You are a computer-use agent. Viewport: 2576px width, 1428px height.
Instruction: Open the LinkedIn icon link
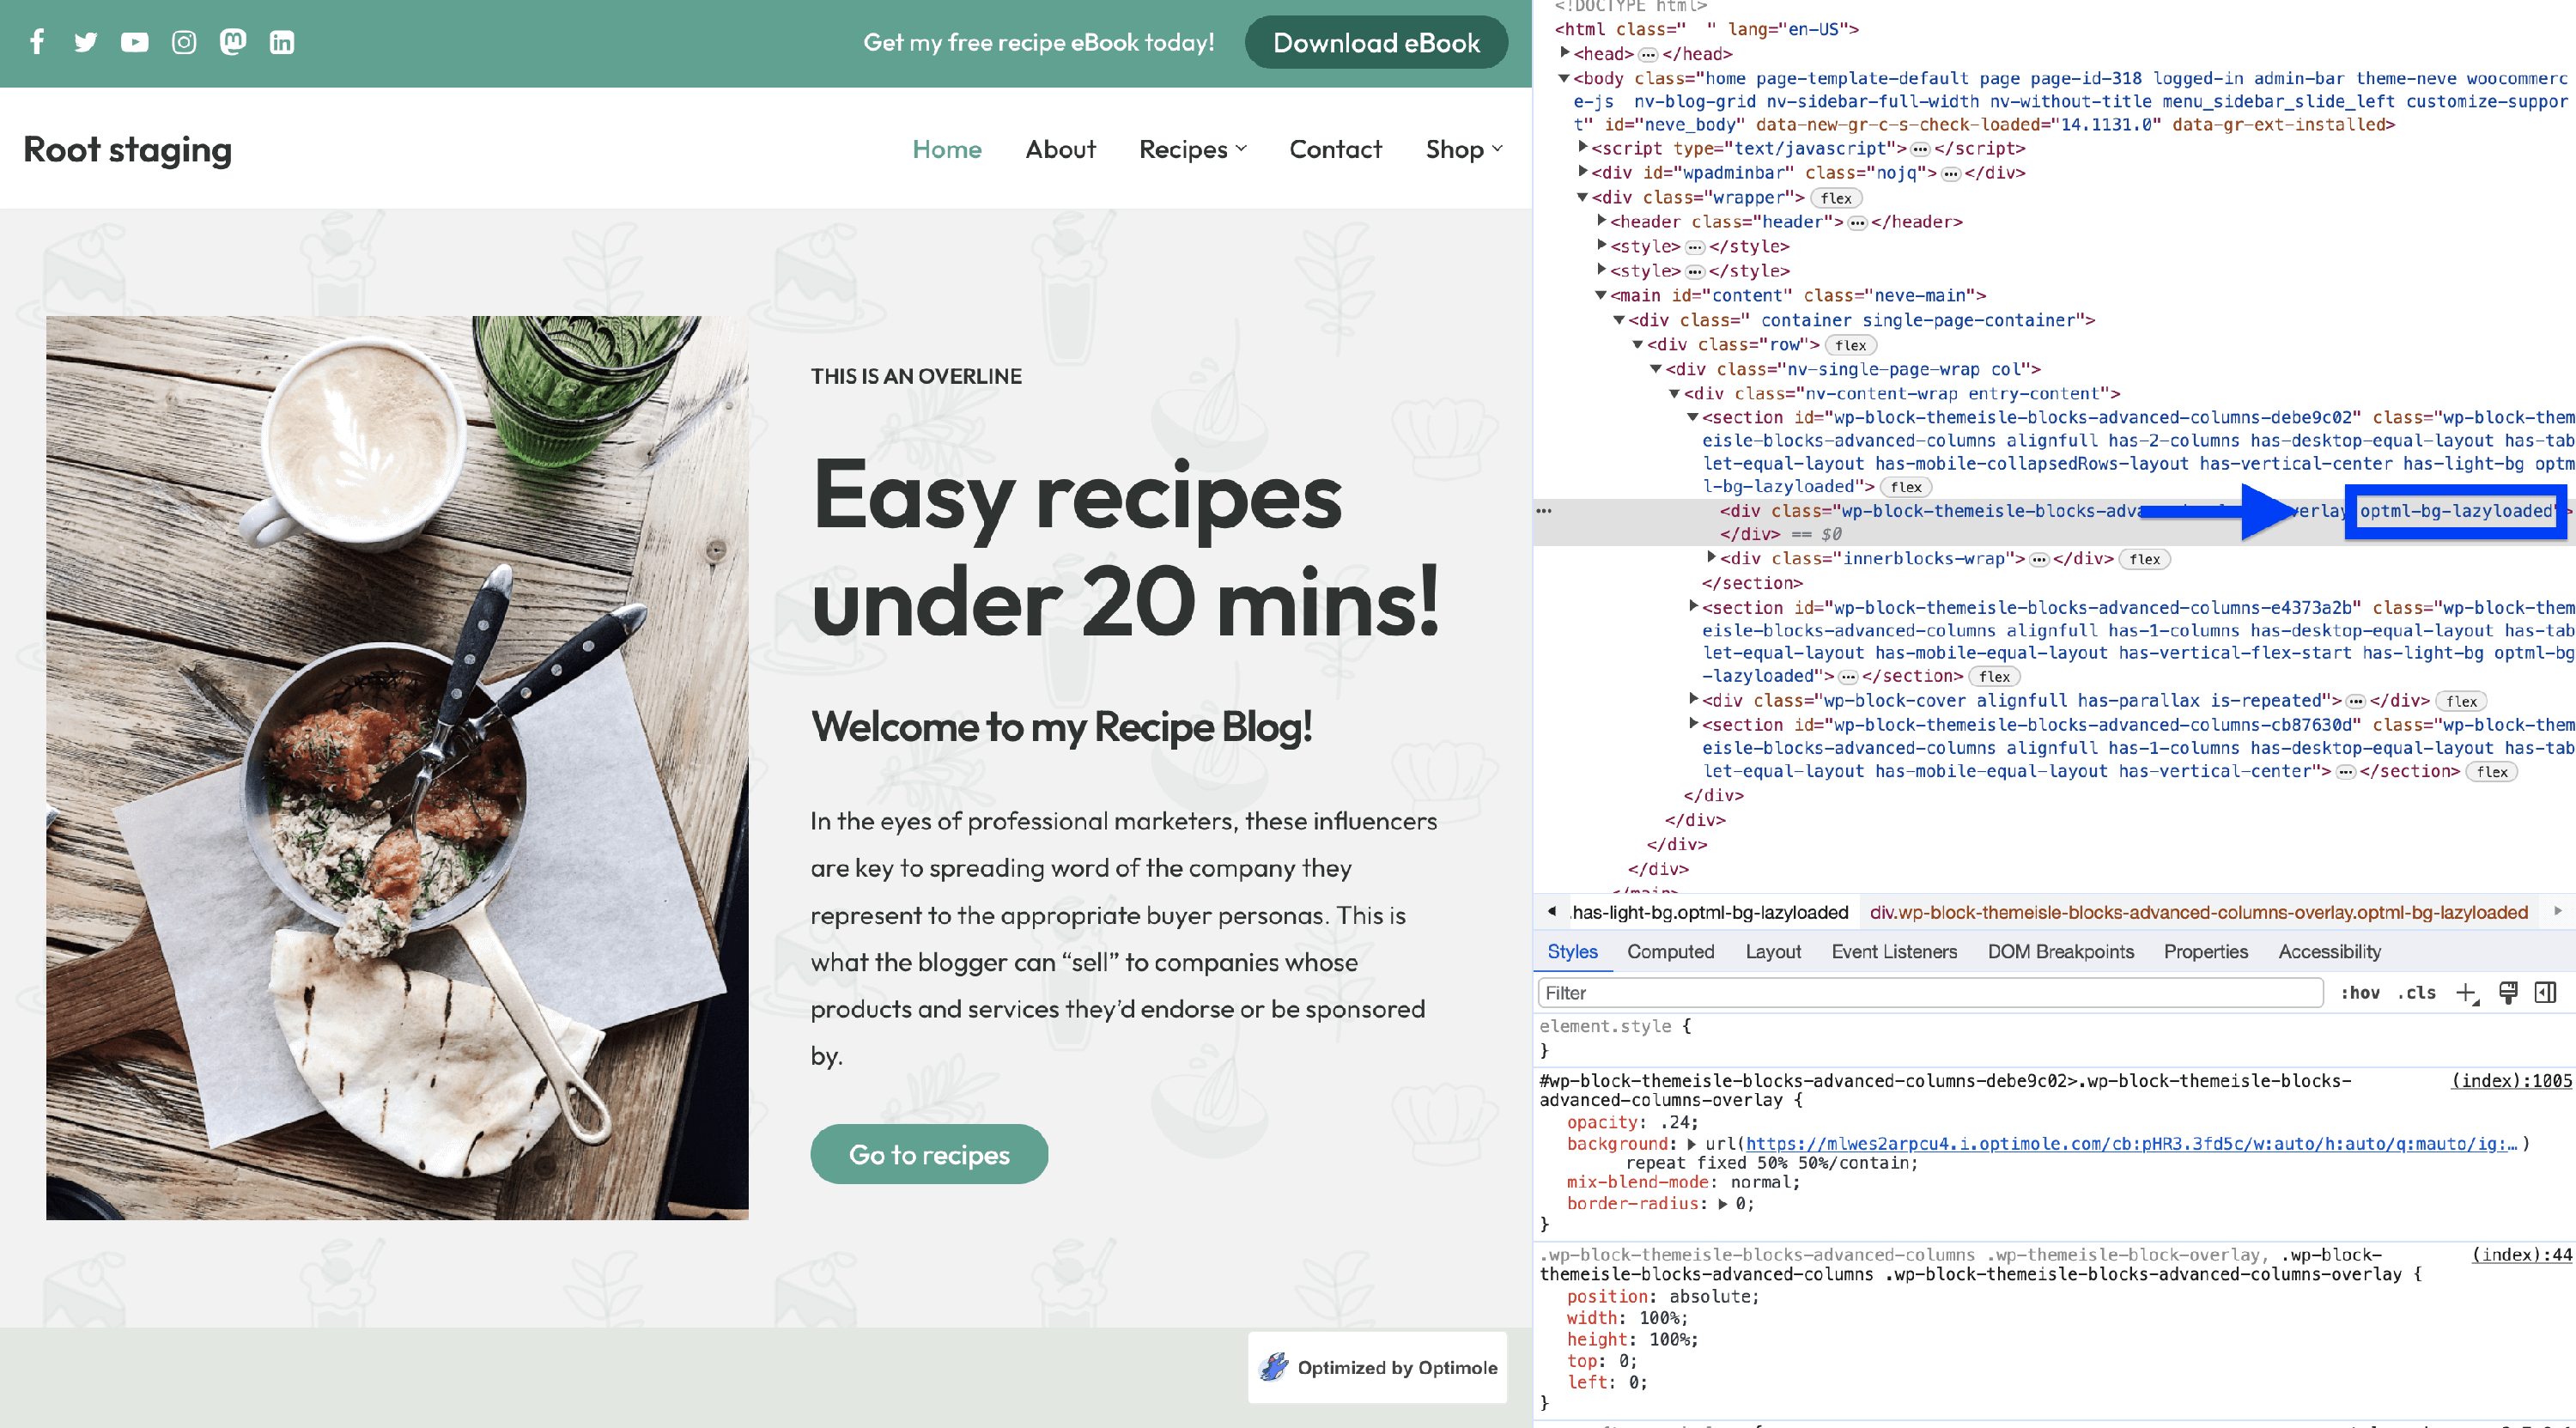pos(282,42)
